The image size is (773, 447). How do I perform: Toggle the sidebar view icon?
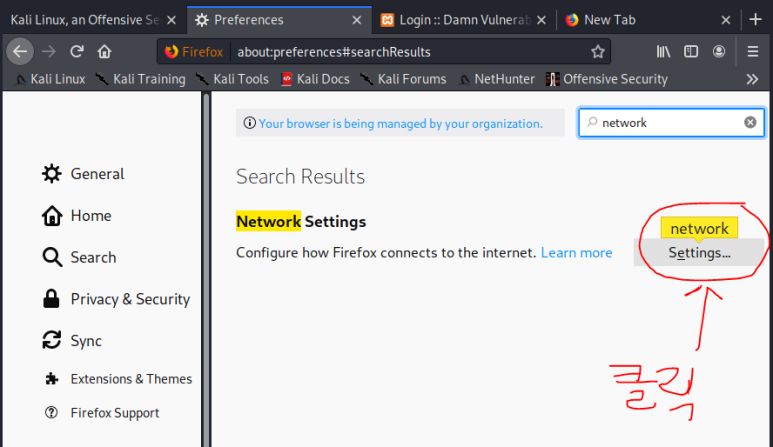pyautogui.click(x=691, y=51)
